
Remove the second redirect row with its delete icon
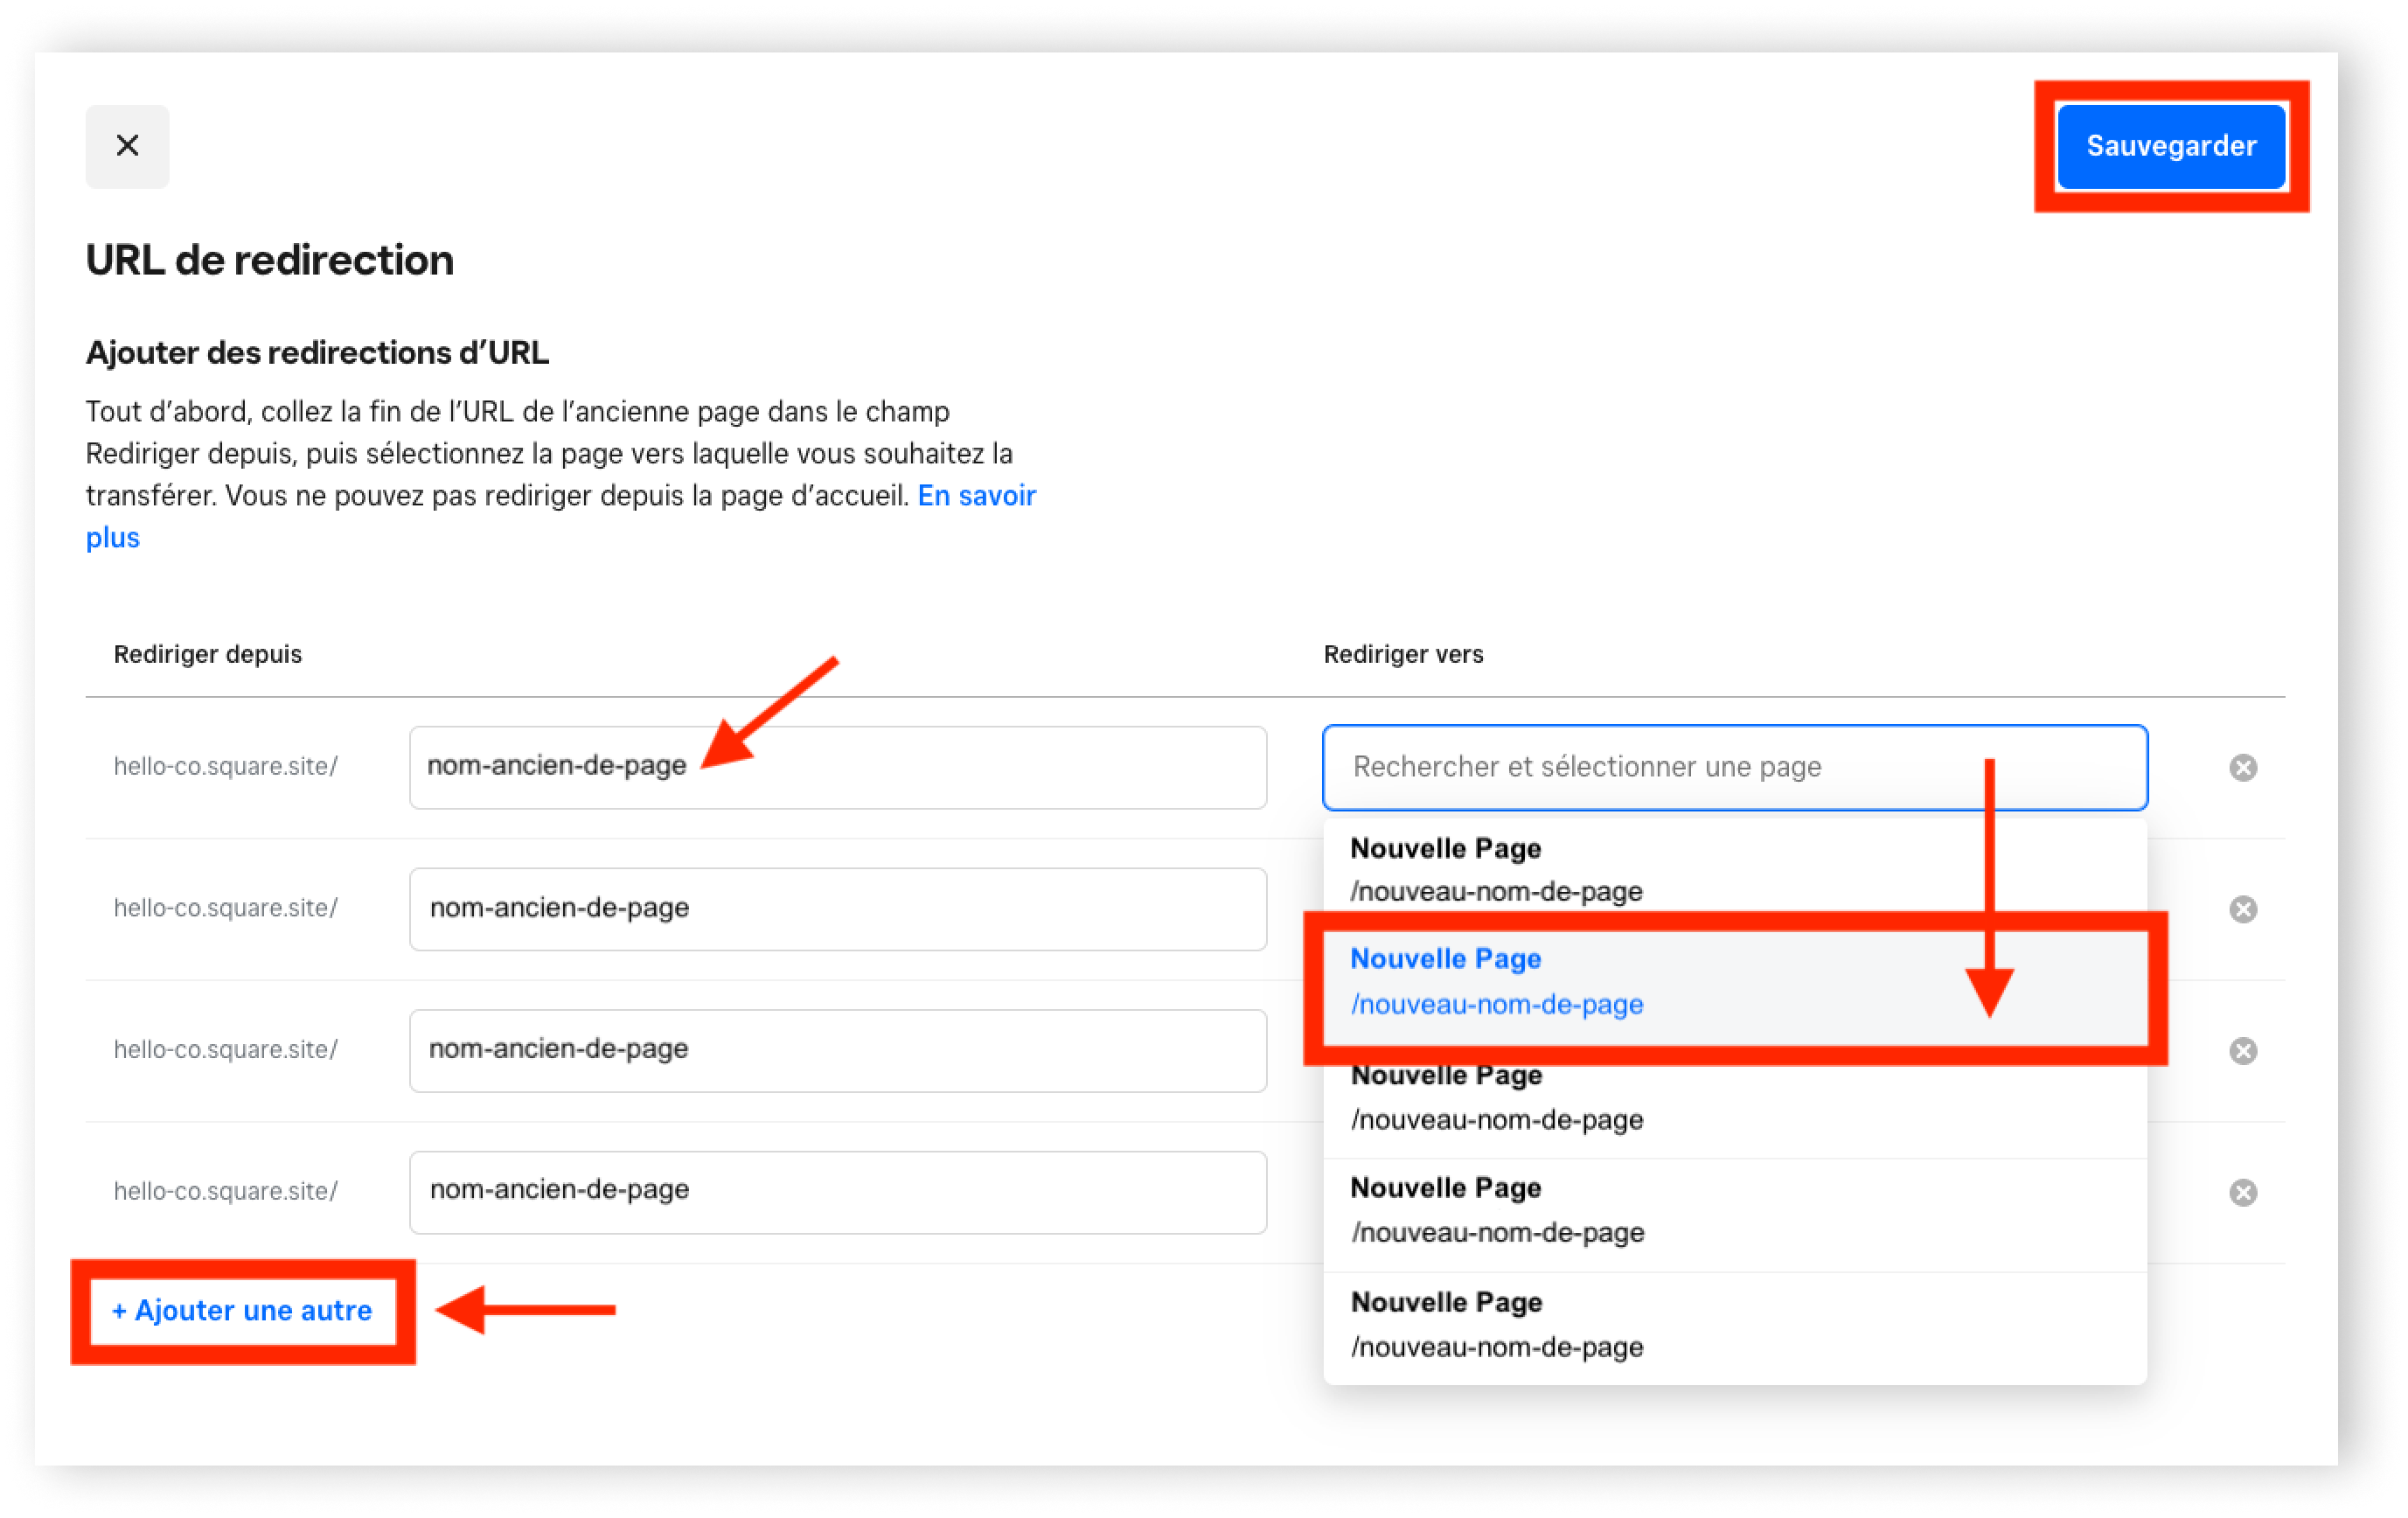pyautogui.click(x=2243, y=909)
